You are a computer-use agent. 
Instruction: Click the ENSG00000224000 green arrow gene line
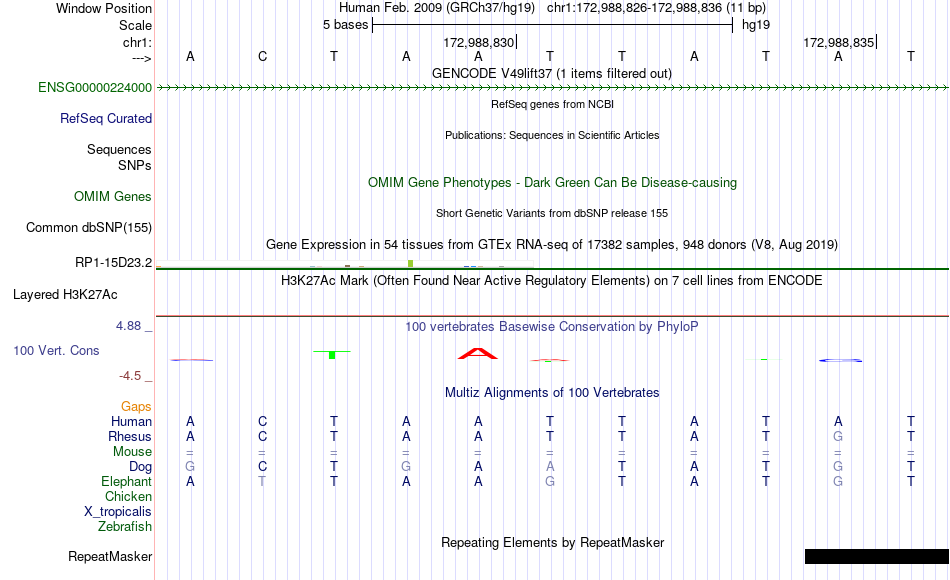click(x=552, y=88)
